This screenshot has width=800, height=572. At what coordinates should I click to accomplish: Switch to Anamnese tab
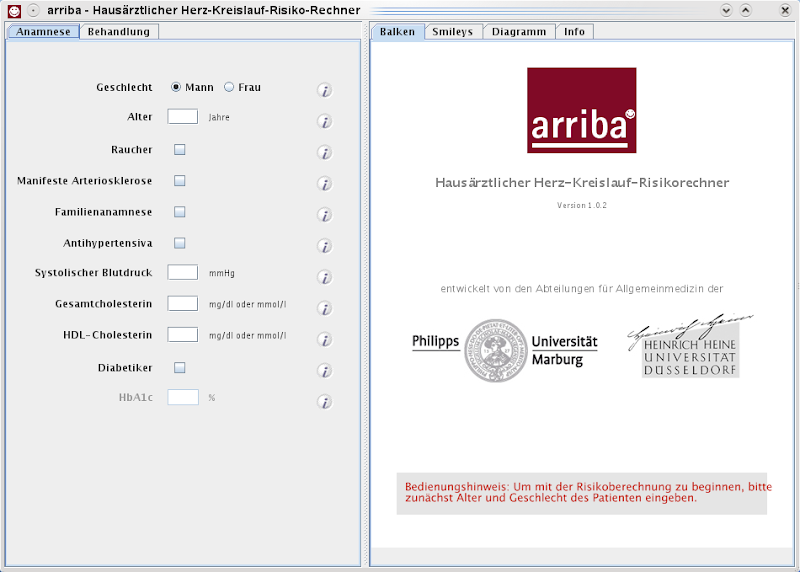click(x=43, y=32)
